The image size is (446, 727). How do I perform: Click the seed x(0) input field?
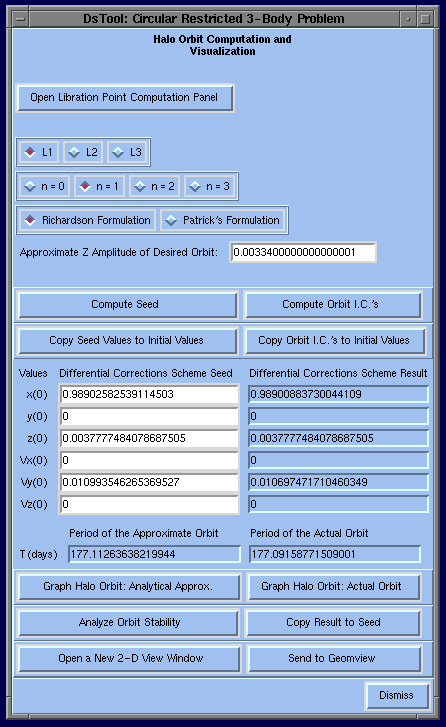[149, 395]
